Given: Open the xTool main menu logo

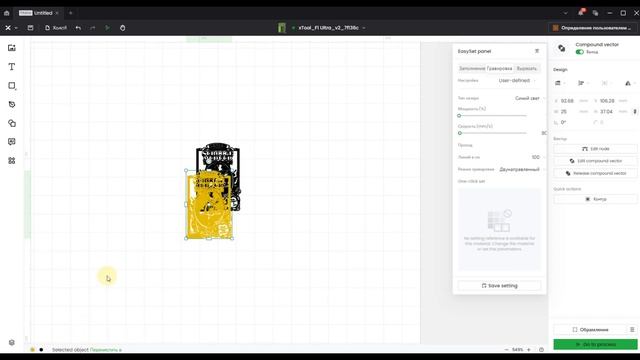Looking at the screenshot, I should tap(8, 28).
